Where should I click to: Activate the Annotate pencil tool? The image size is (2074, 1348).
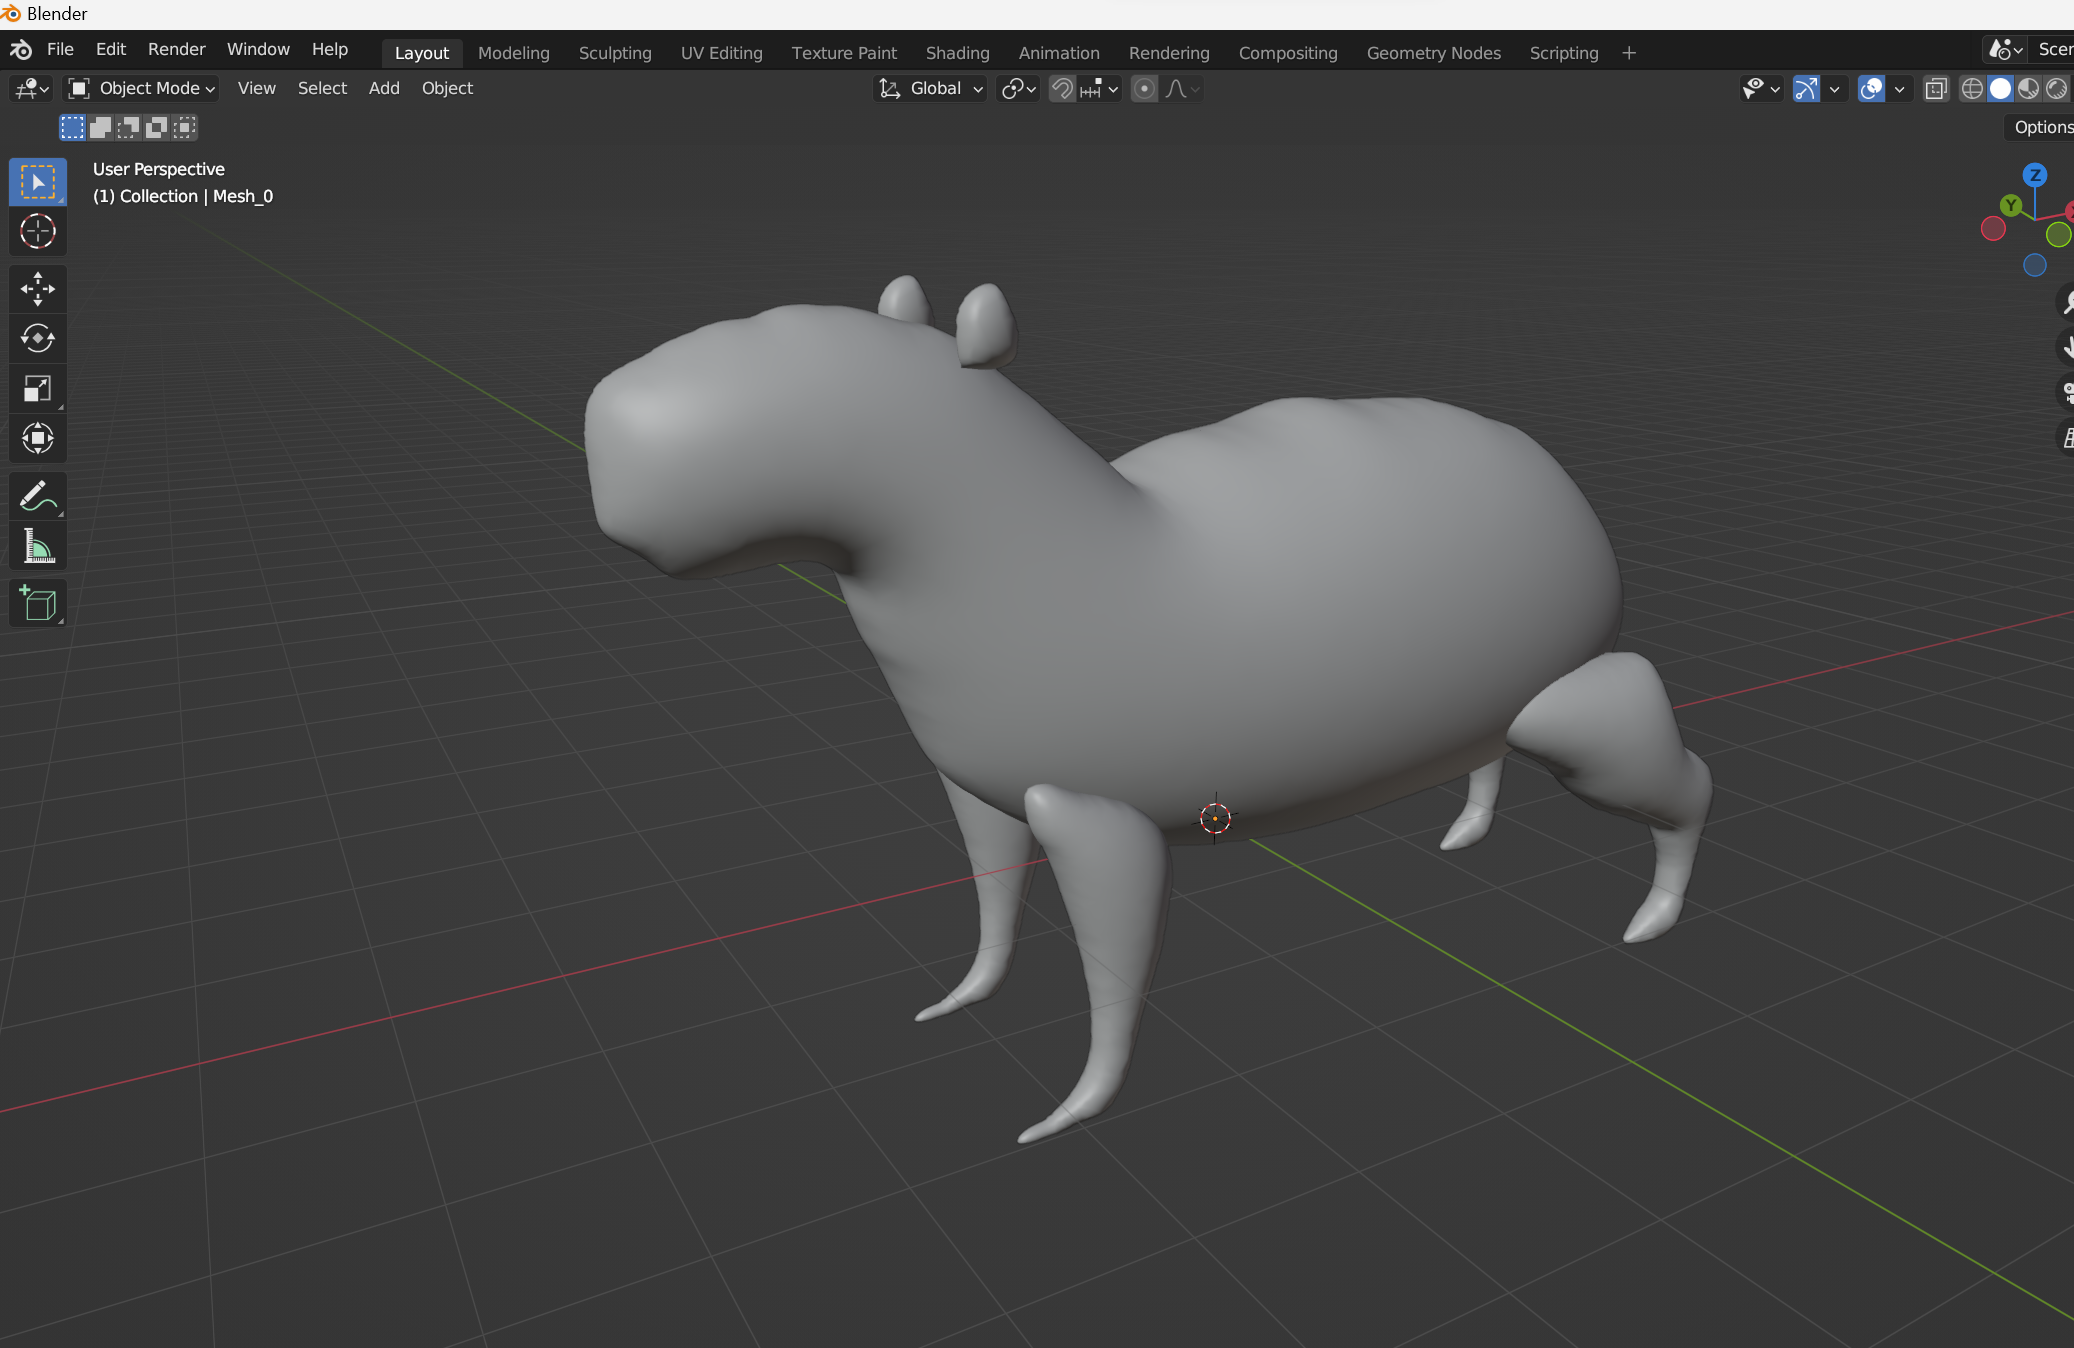37,496
